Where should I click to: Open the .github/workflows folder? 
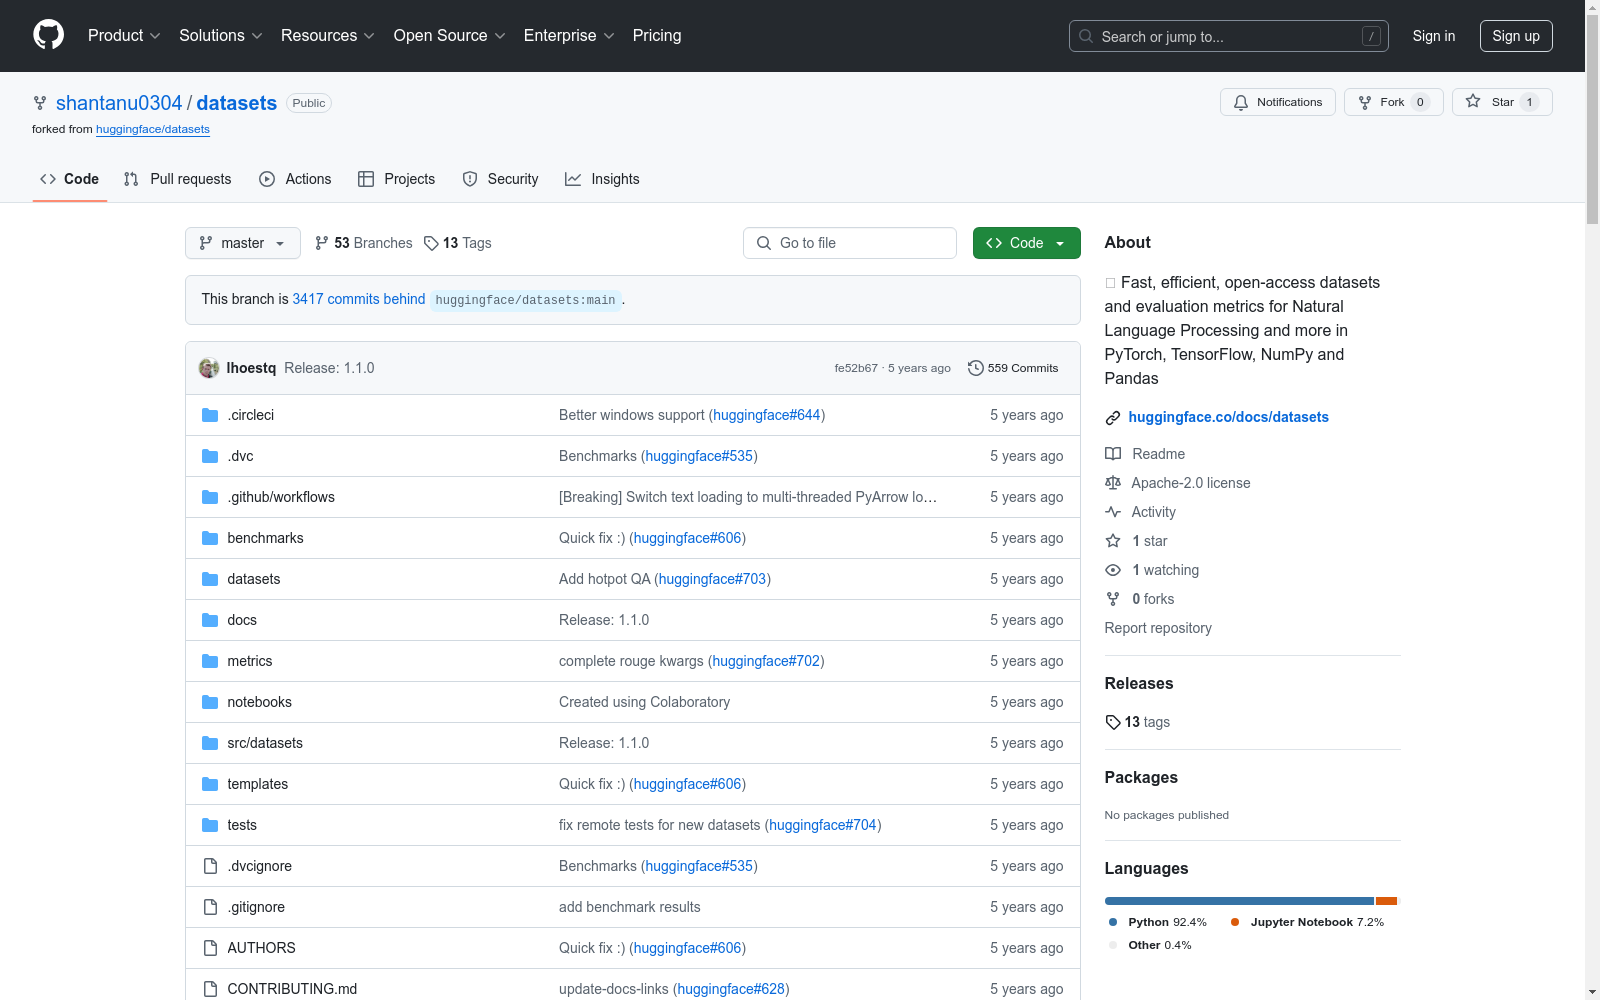[281, 497]
